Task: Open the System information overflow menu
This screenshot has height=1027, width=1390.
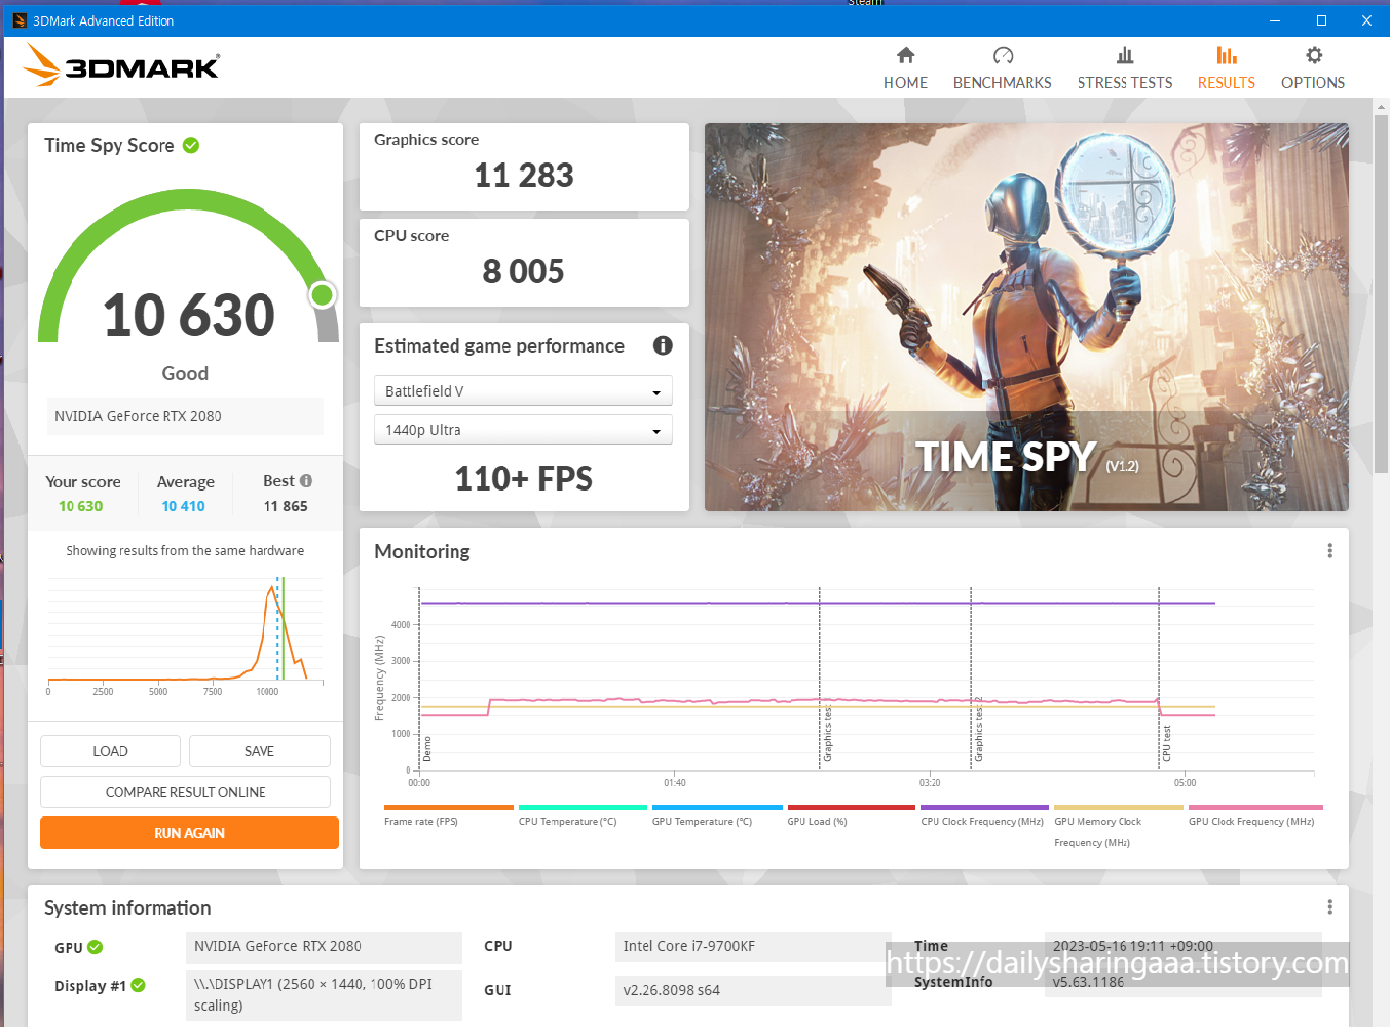Action: pos(1329,906)
